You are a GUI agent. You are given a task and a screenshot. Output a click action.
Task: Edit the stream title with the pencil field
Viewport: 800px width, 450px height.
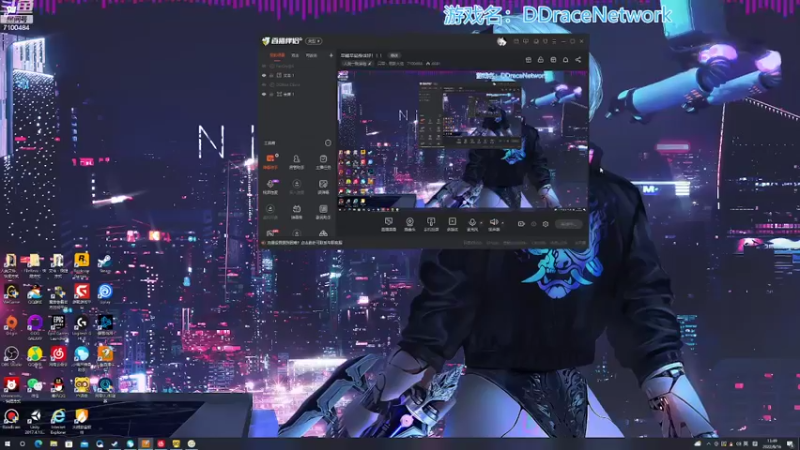357,64
